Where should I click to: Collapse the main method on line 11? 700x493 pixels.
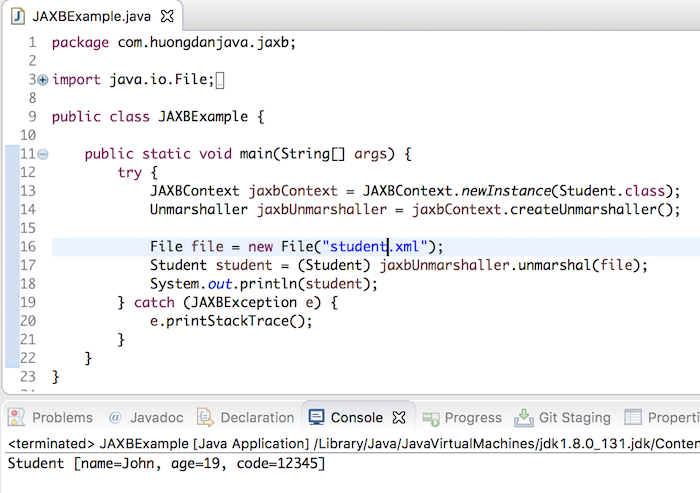pos(42,155)
